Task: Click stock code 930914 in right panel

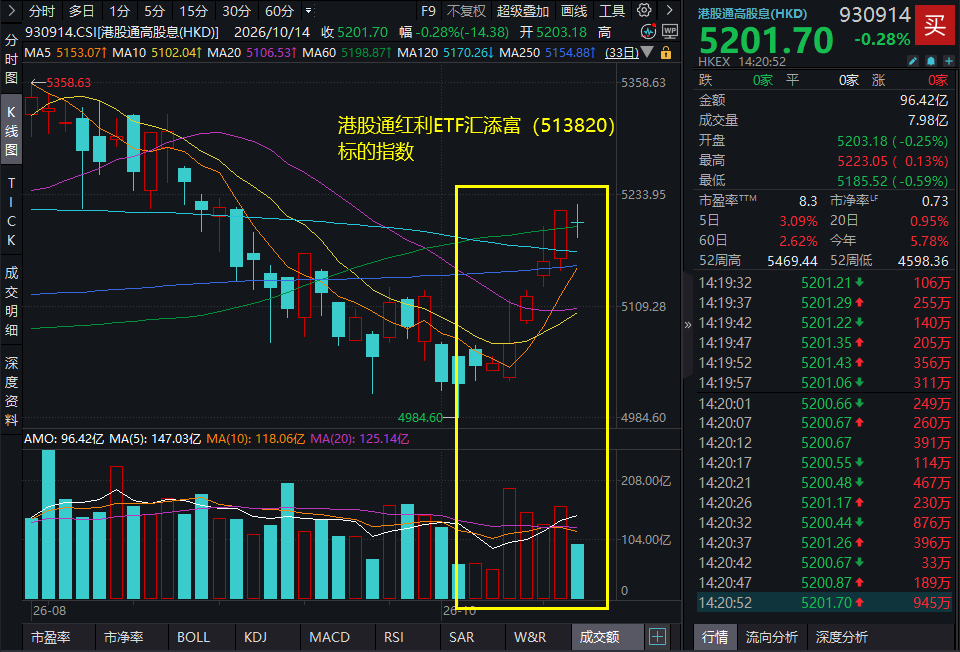Action: [x=875, y=14]
